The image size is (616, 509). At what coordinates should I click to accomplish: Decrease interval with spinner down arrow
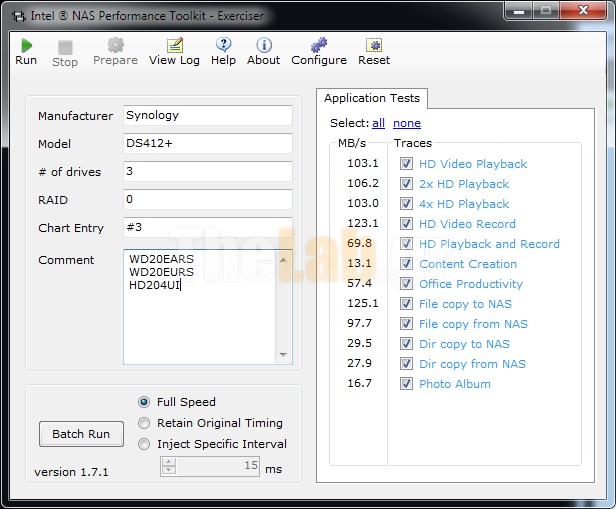coord(169,471)
